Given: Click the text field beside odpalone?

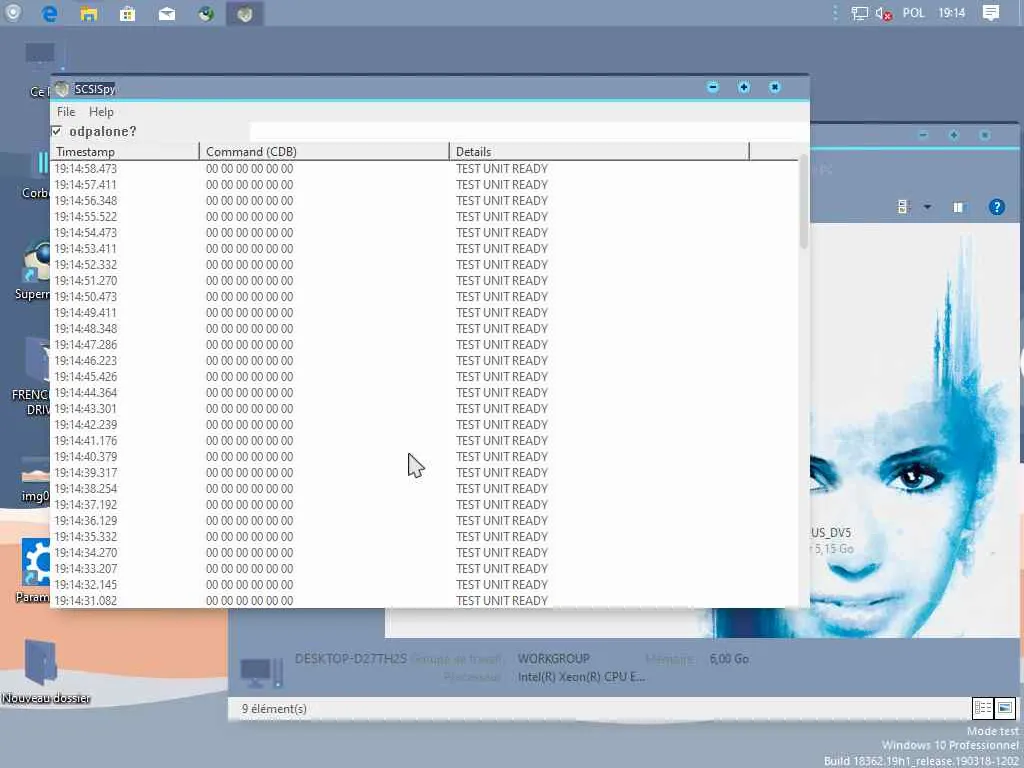Looking at the screenshot, I should click(x=529, y=131).
